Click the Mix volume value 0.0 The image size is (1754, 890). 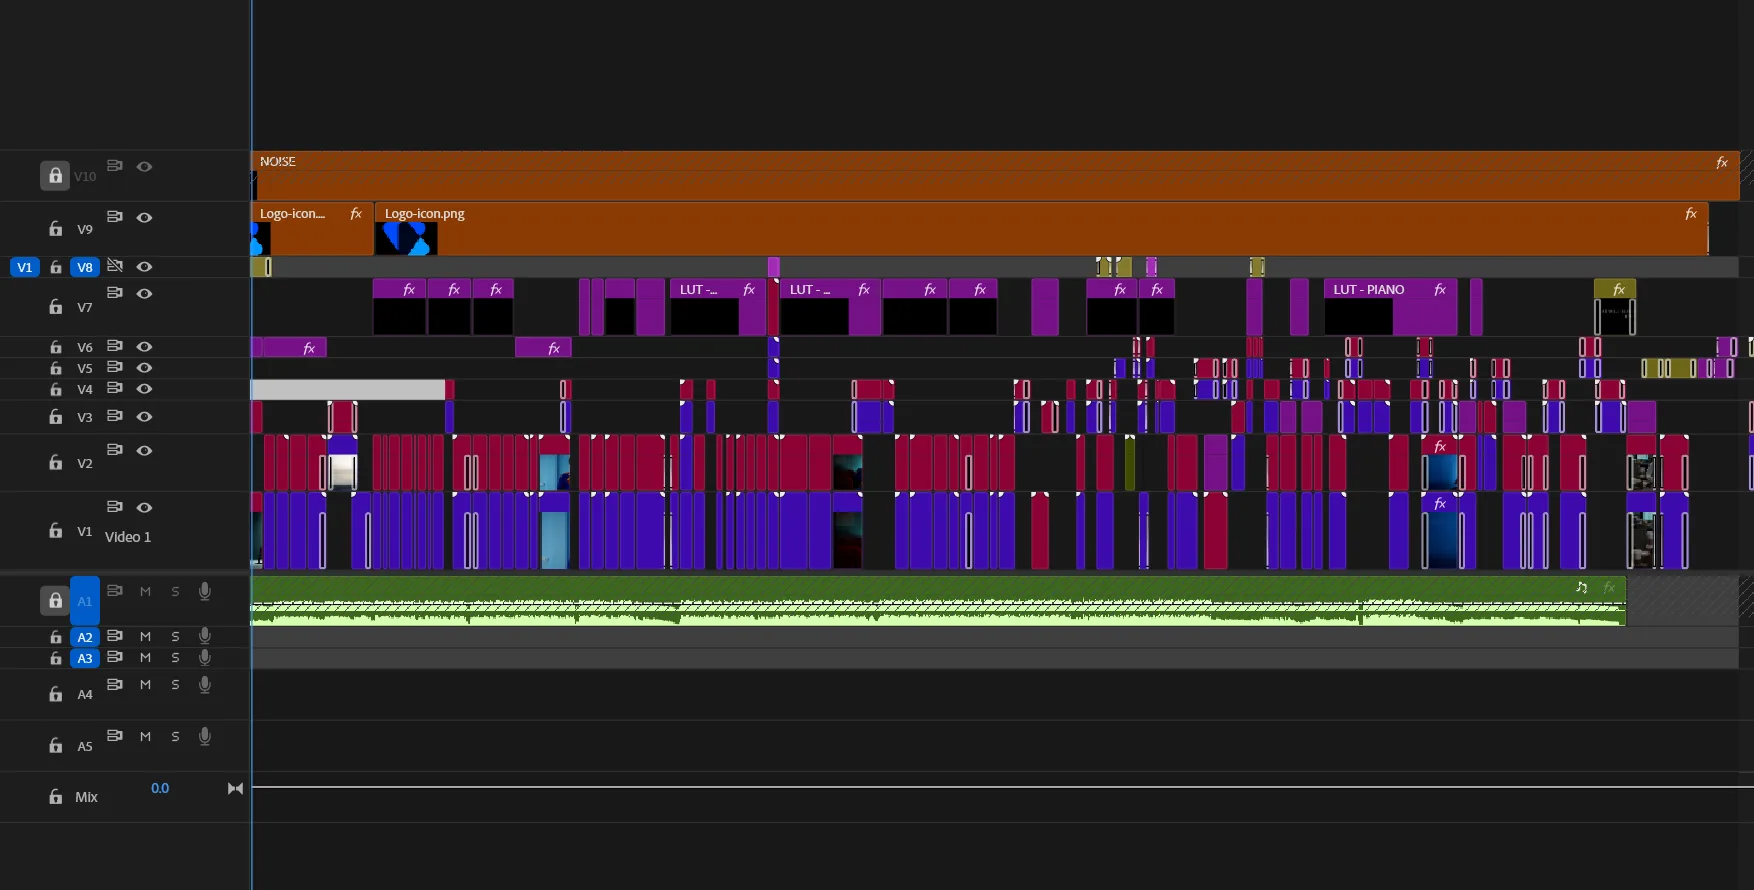(160, 788)
